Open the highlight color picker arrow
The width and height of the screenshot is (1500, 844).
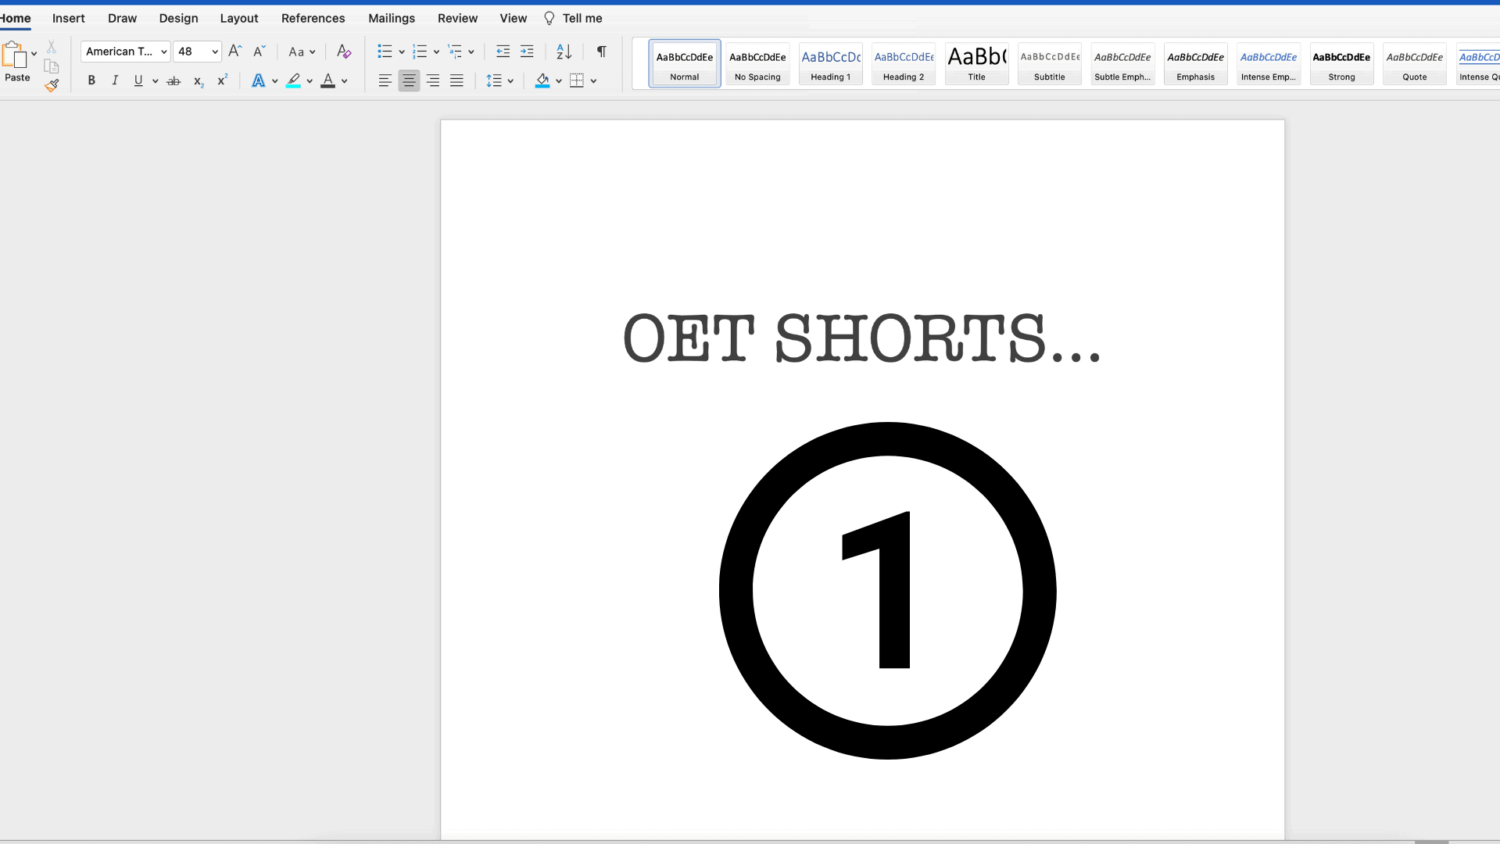coord(310,81)
